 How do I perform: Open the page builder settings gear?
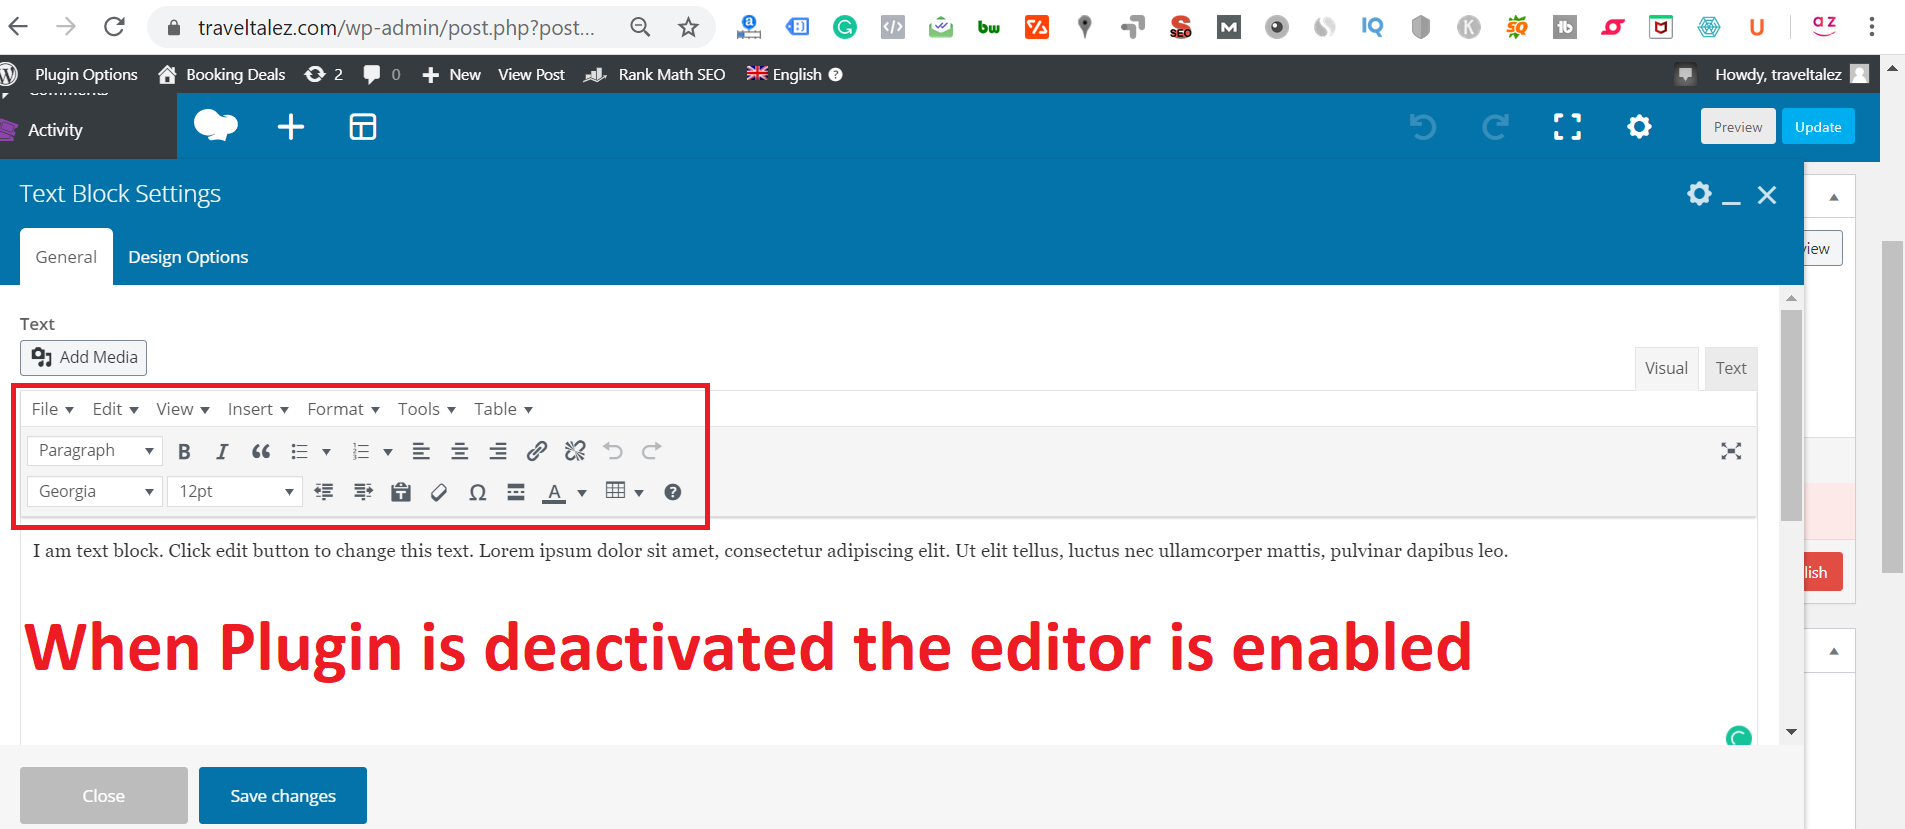(x=1639, y=127)
